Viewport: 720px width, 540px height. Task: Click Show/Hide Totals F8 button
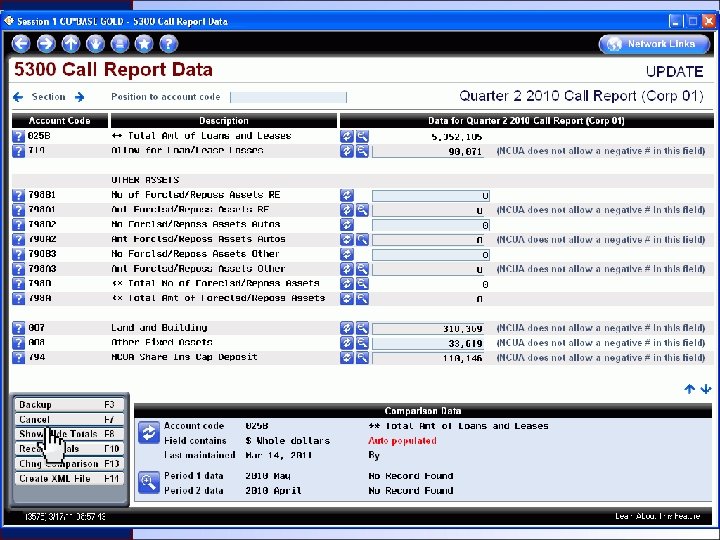click(x=69, y=434)
